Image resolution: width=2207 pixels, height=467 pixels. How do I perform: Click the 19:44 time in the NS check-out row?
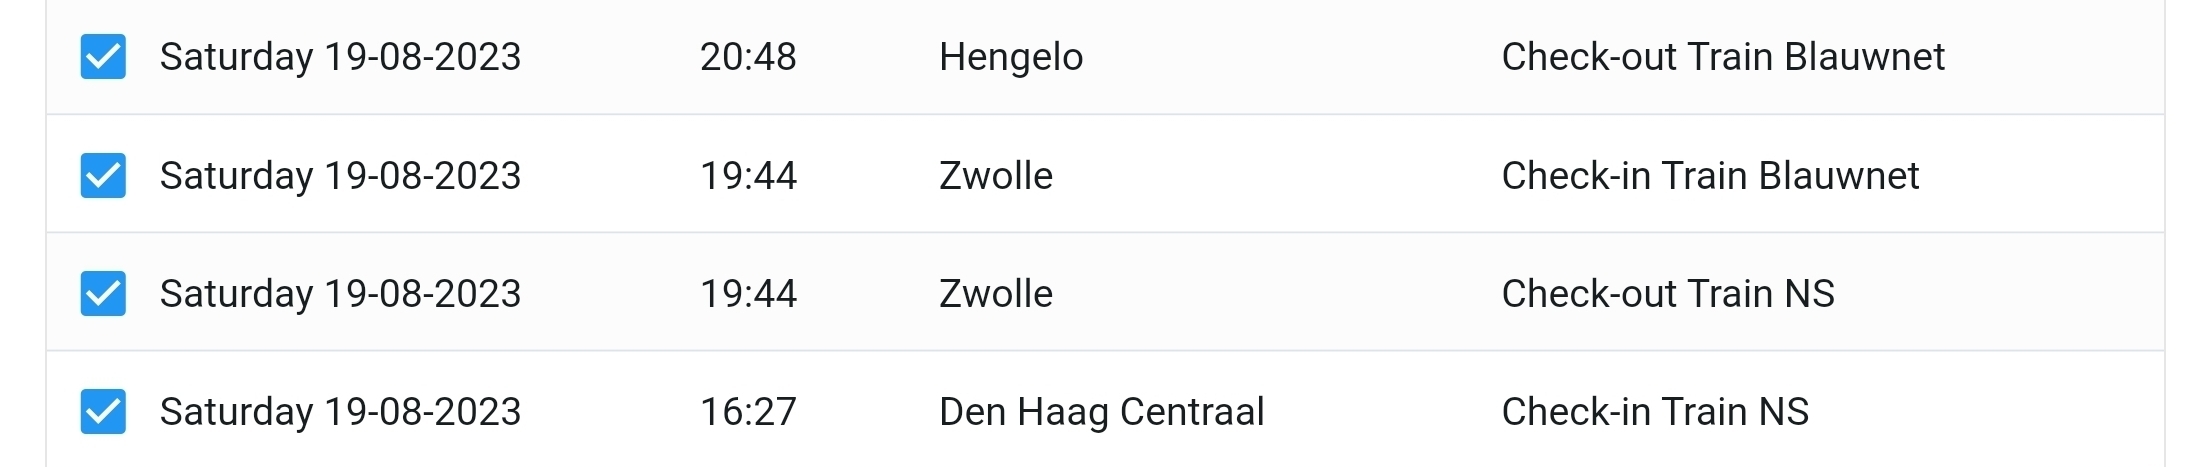point(748,294)
